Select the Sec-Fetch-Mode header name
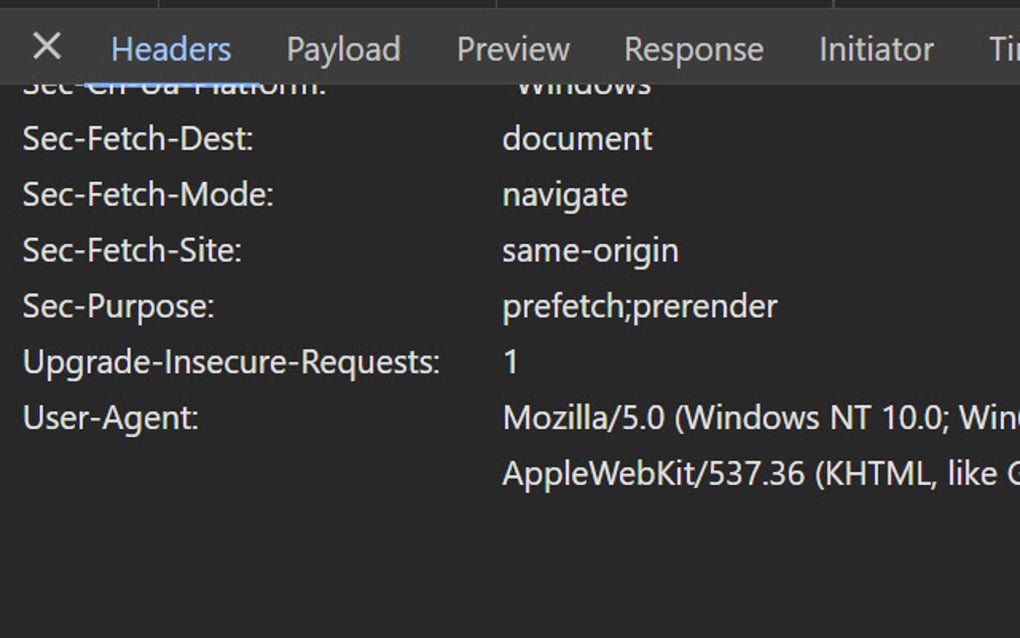The height and width of the screenshot is (638, 1020). point(148,195)
